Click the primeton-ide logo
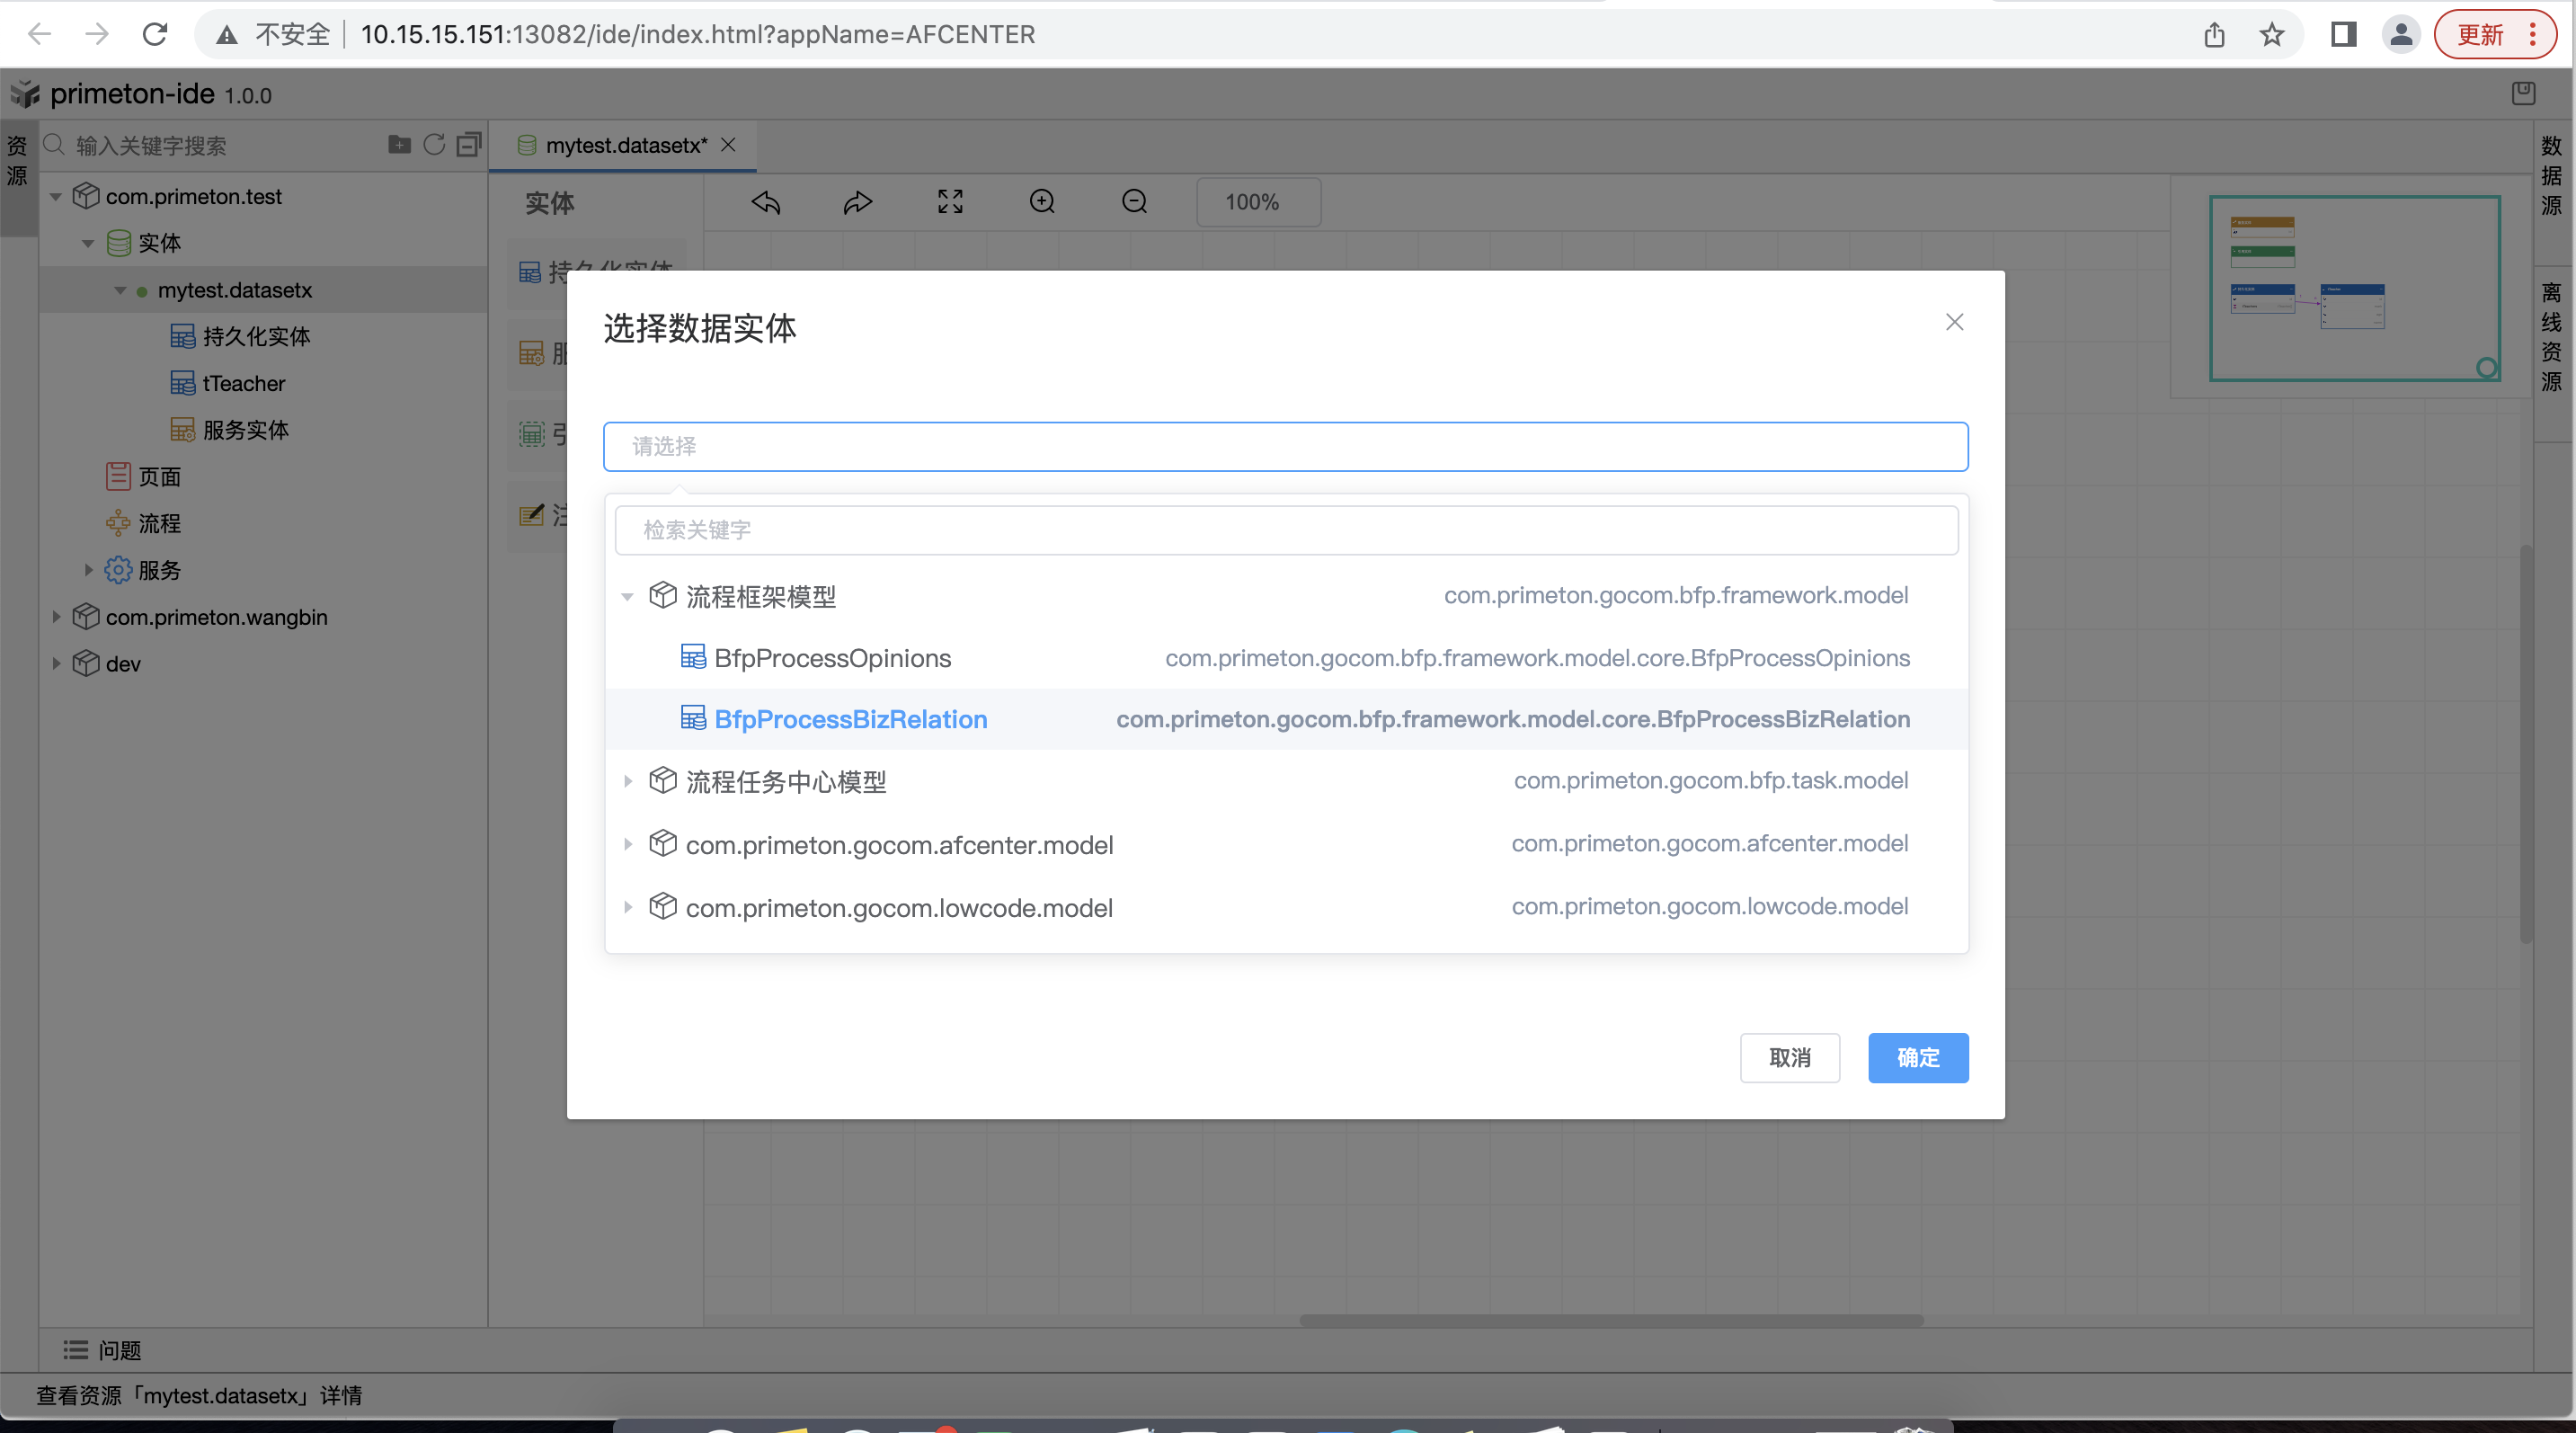2576x1433 pixels. pos(25,94)
